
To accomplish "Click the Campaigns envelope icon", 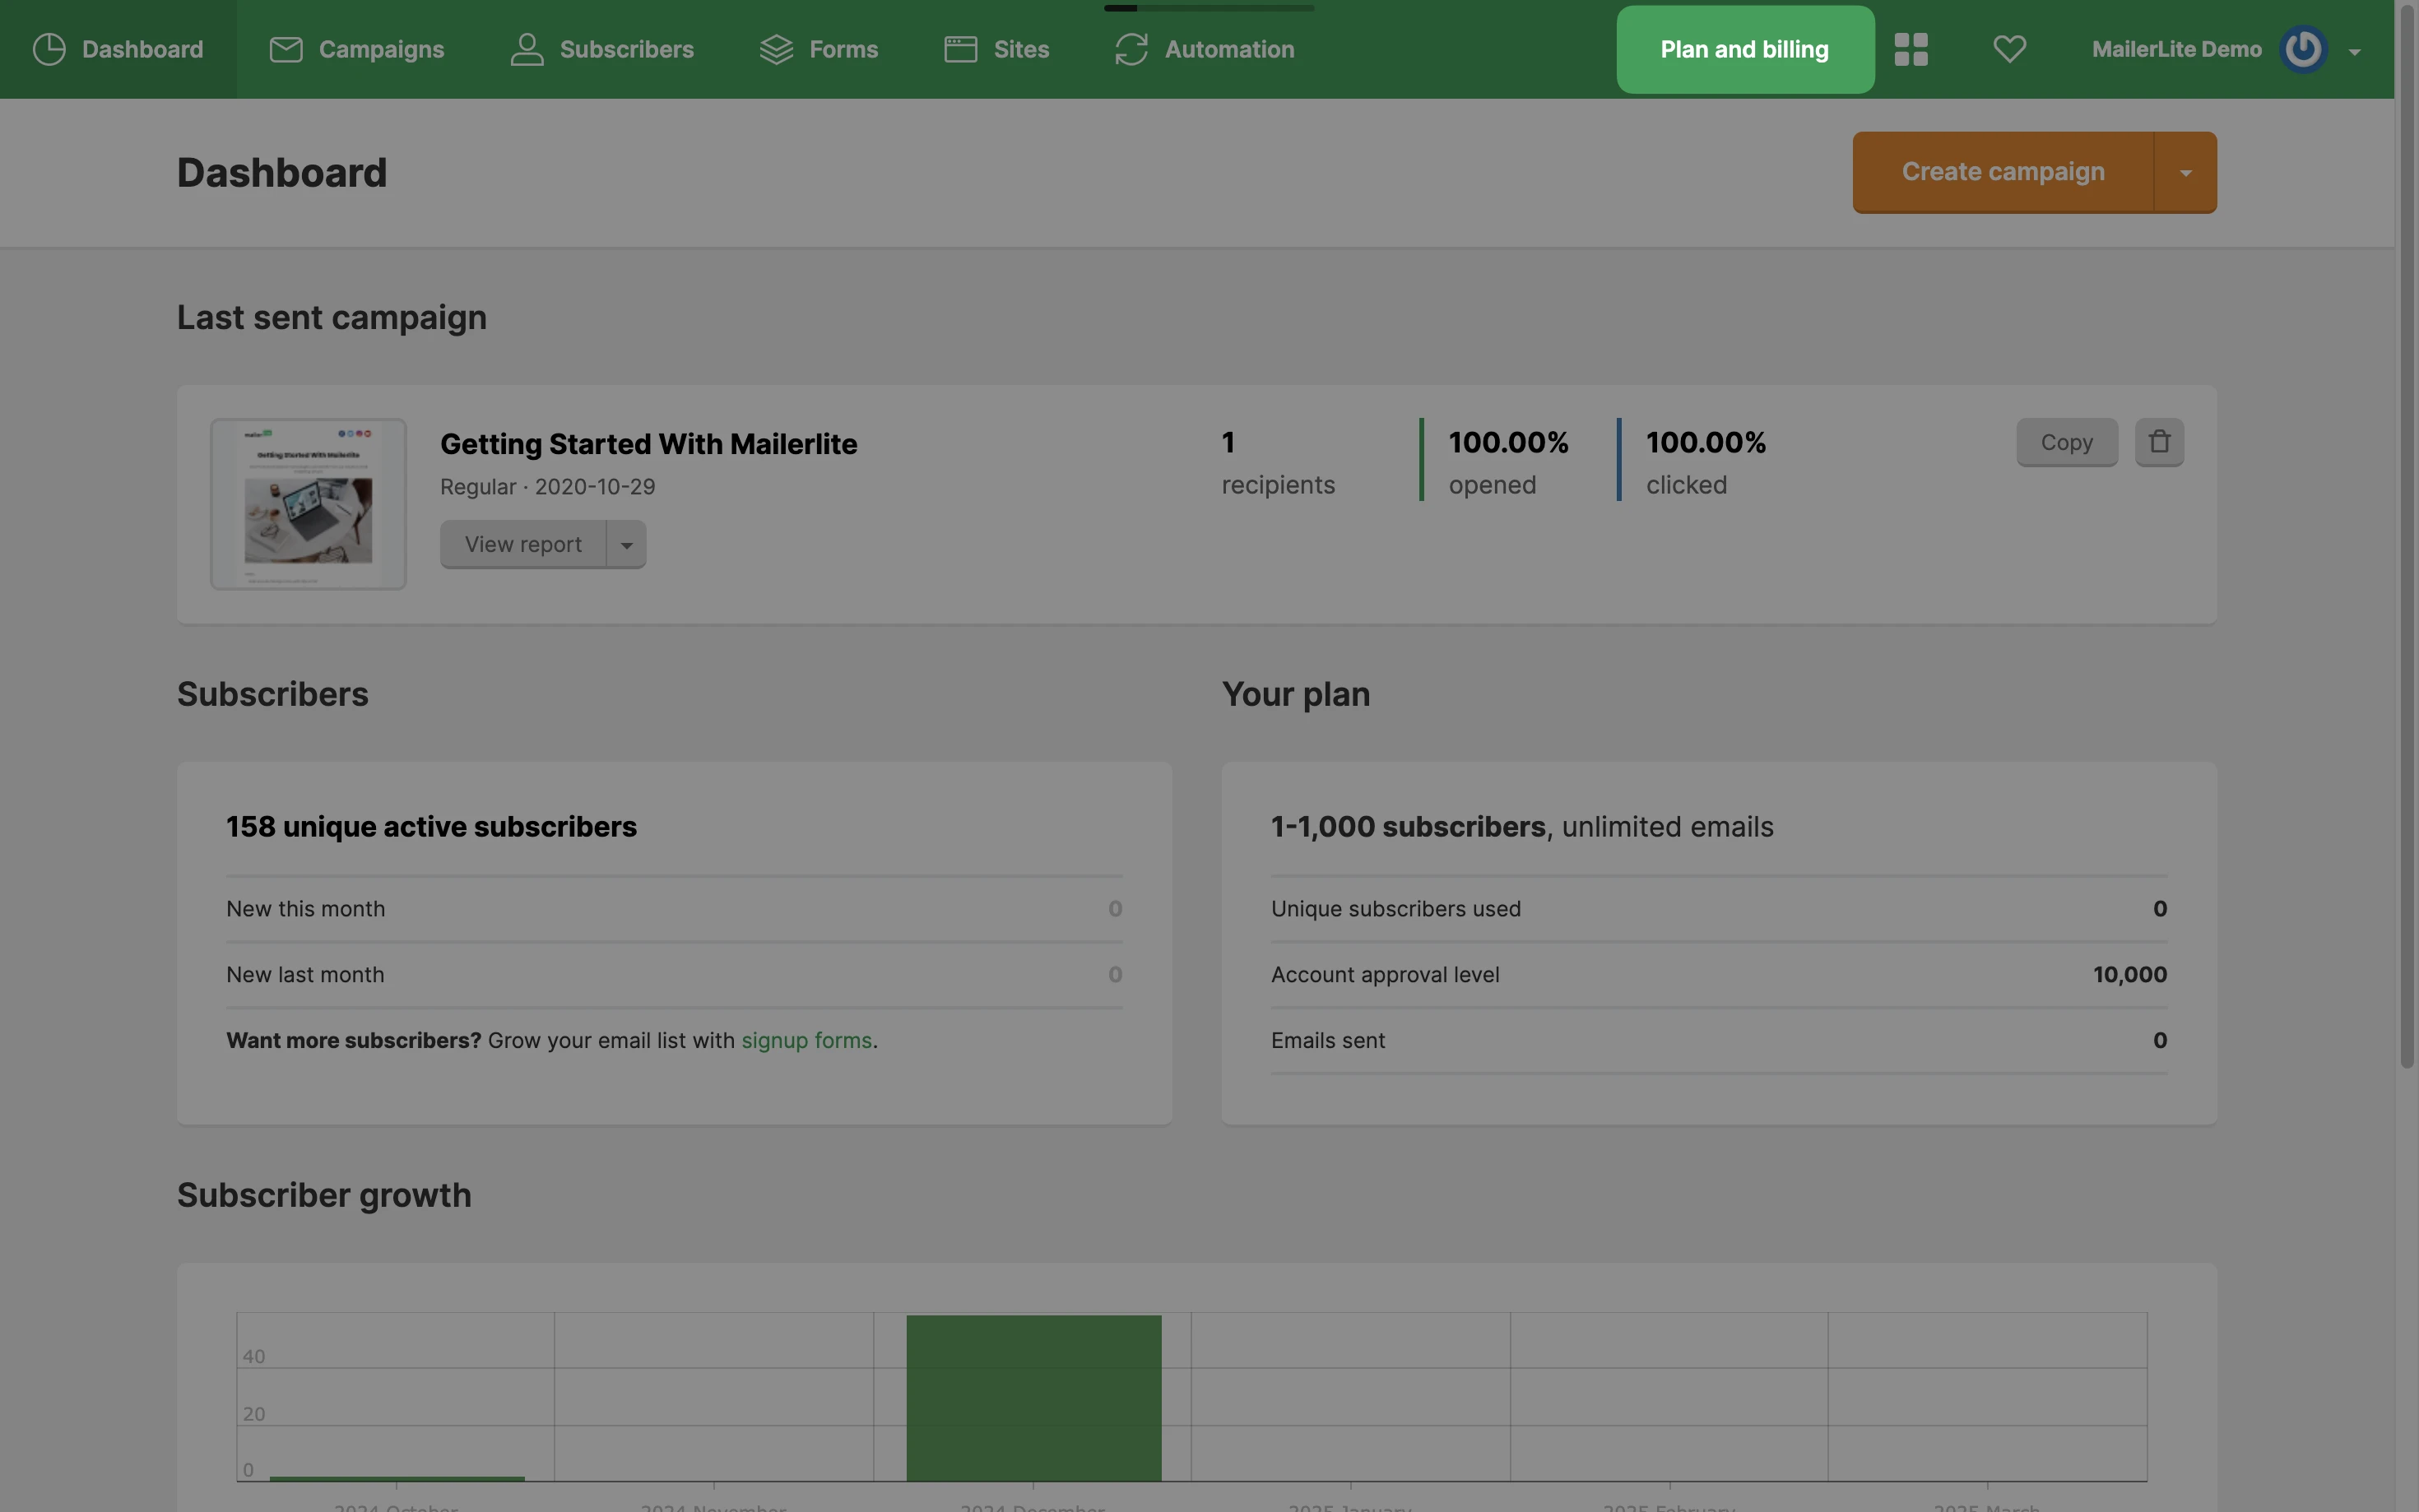I will pos(286,49).
